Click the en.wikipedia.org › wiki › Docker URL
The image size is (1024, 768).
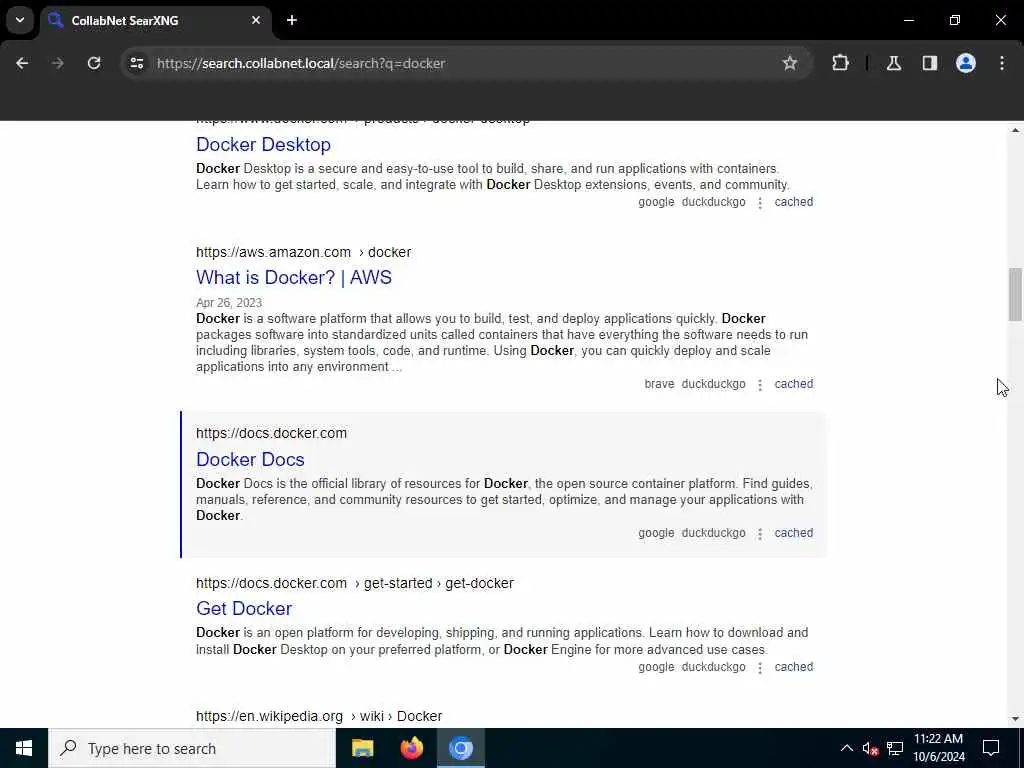(x=319, y=716)
